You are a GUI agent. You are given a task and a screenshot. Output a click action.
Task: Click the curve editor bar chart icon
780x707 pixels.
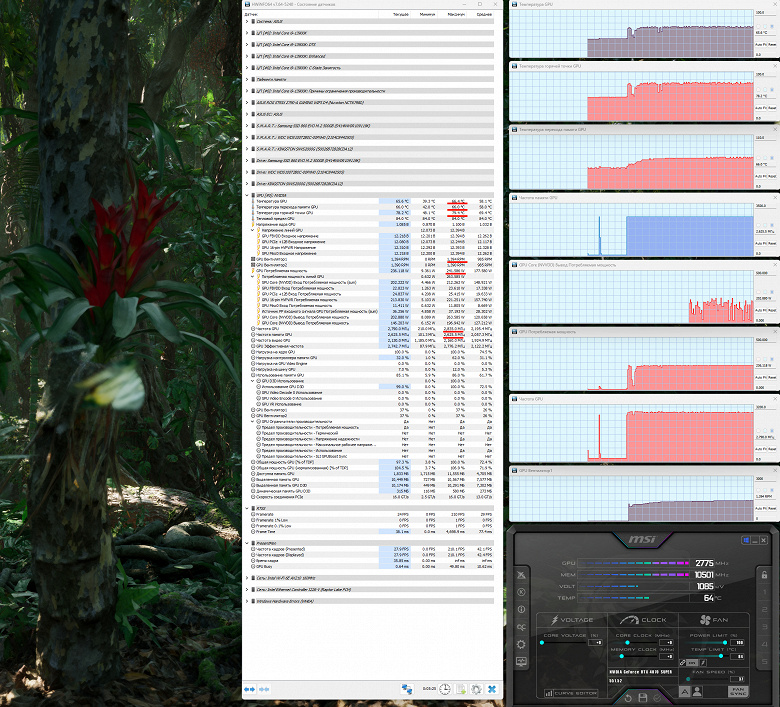(549, 693)
